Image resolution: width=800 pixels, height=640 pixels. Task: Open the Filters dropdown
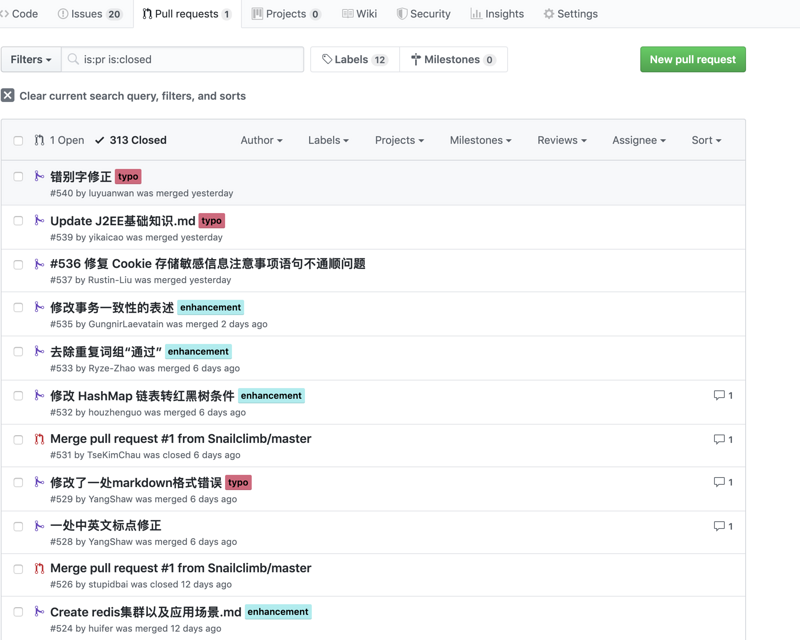[x=31, y=59]
